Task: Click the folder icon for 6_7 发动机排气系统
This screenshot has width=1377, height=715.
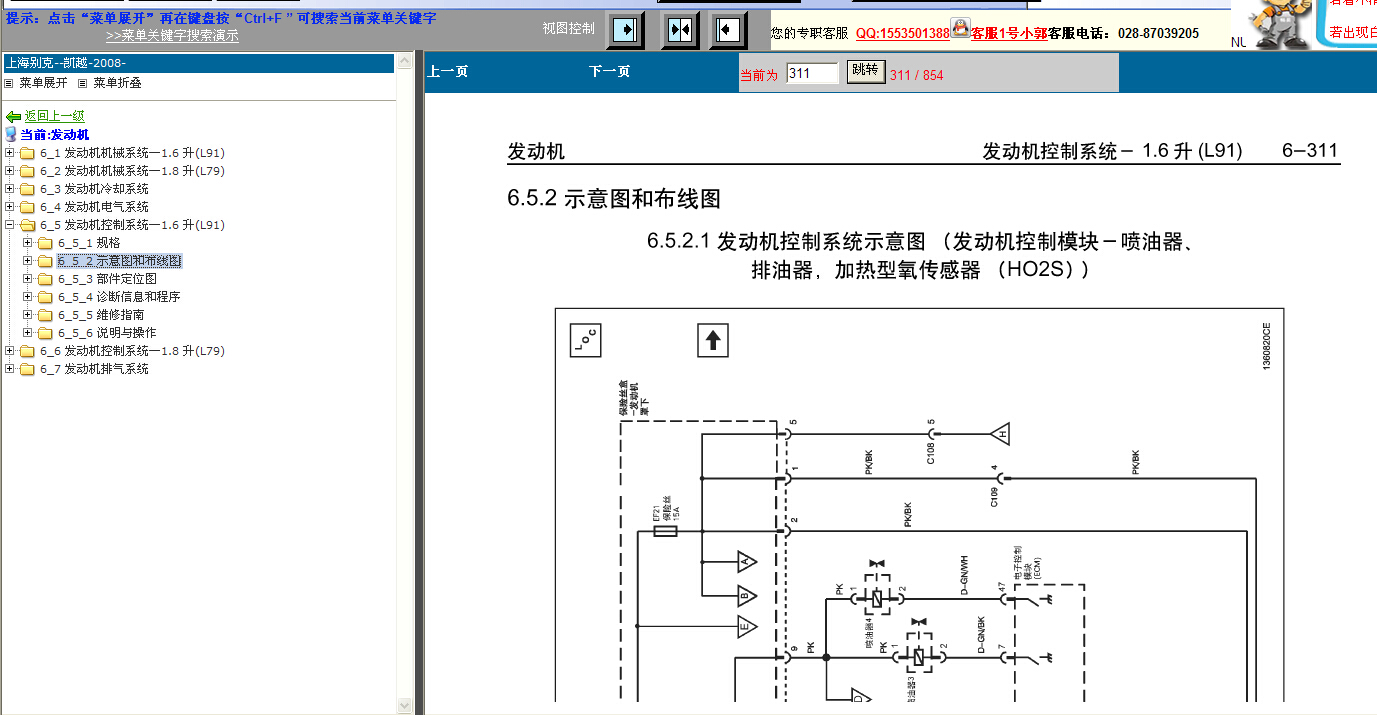Action: click(x=28, y=369)
